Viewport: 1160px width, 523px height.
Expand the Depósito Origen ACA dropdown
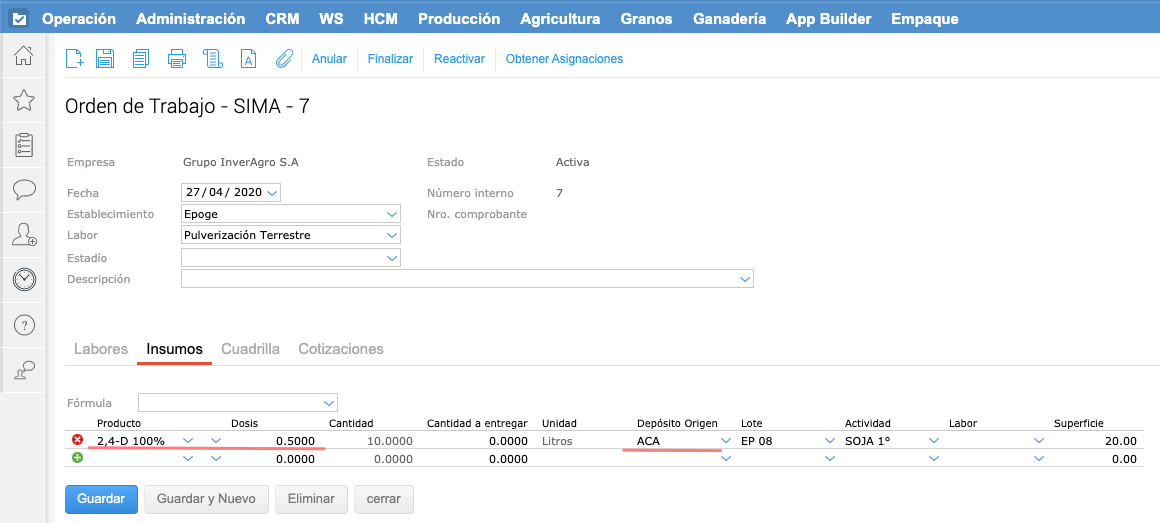coord(726,441)
